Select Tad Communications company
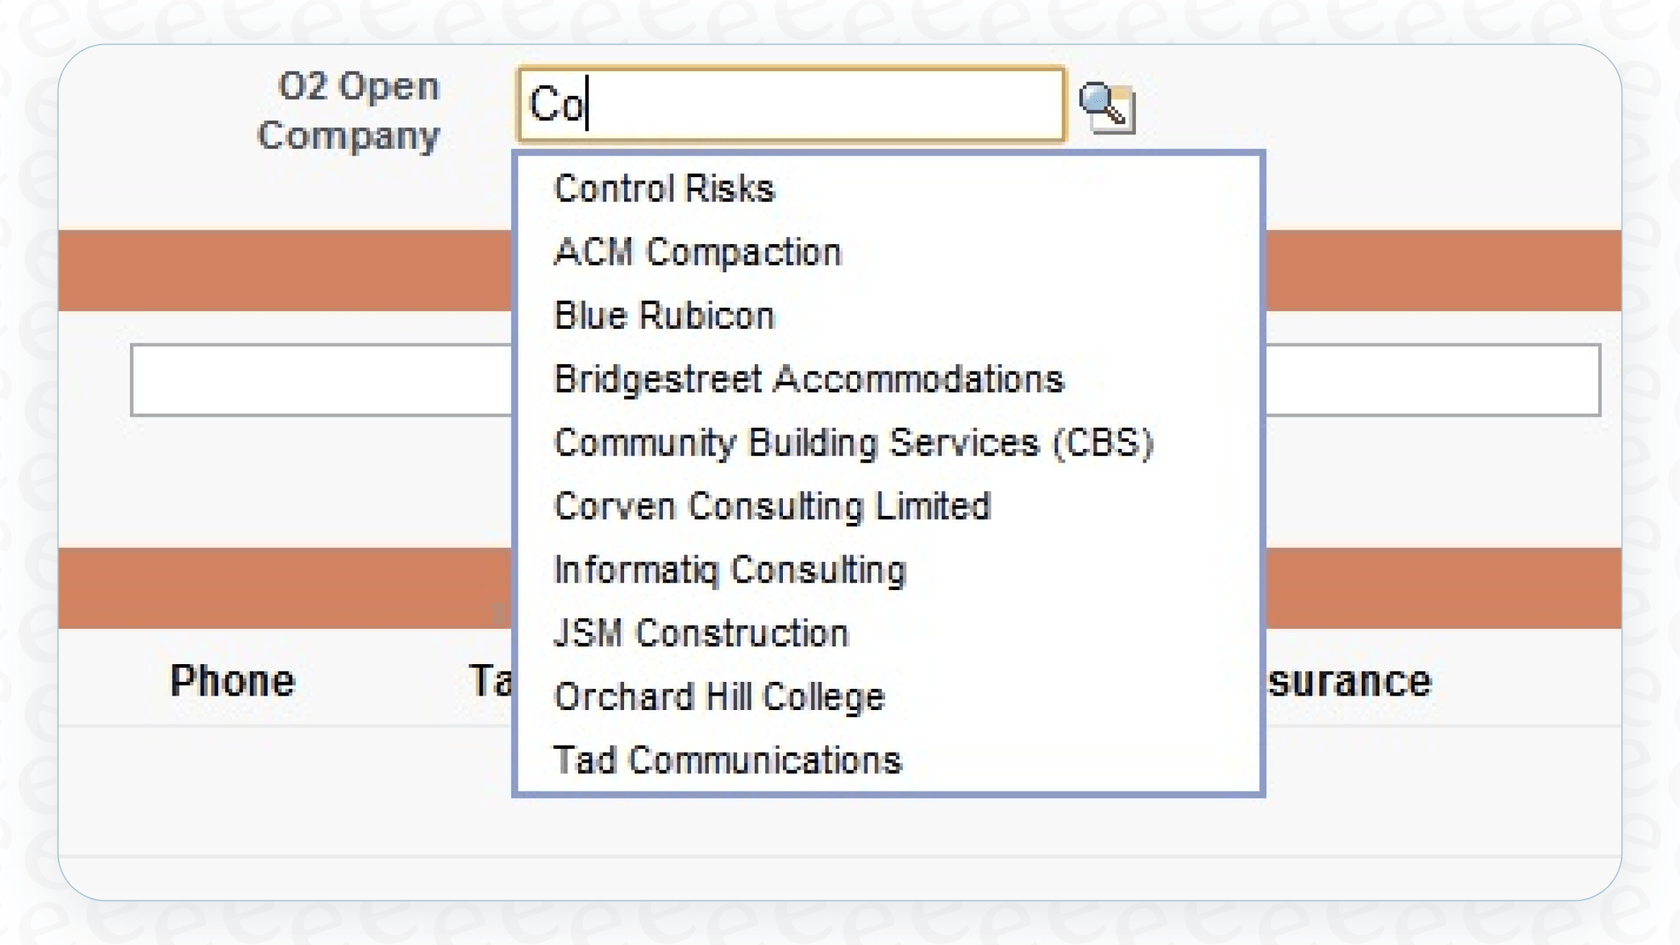The image size is (1680, 945). point(728,760)
